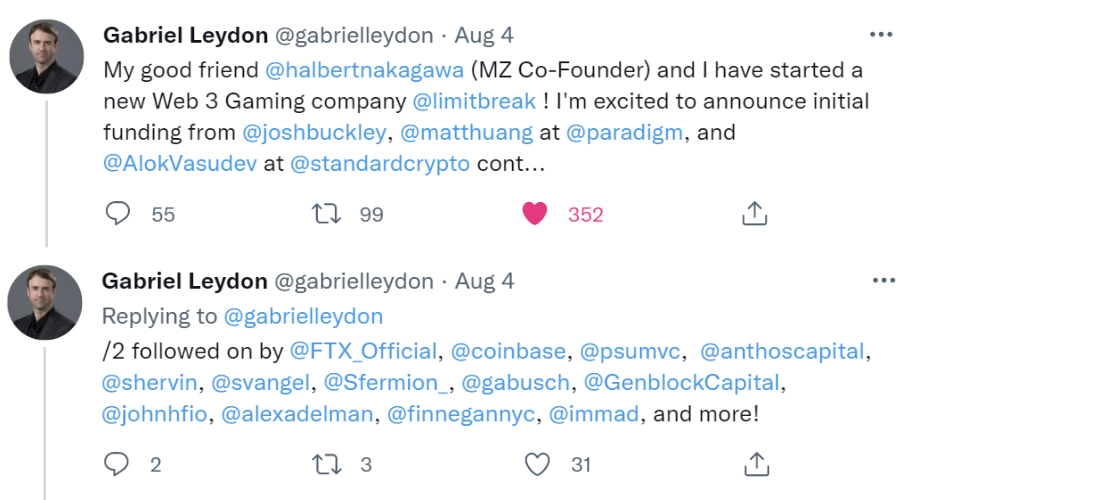Image resolution: width=1100 pixels, height=500 pixels.
Task: Reply to the first tweet
Action: tap(118, 214)
